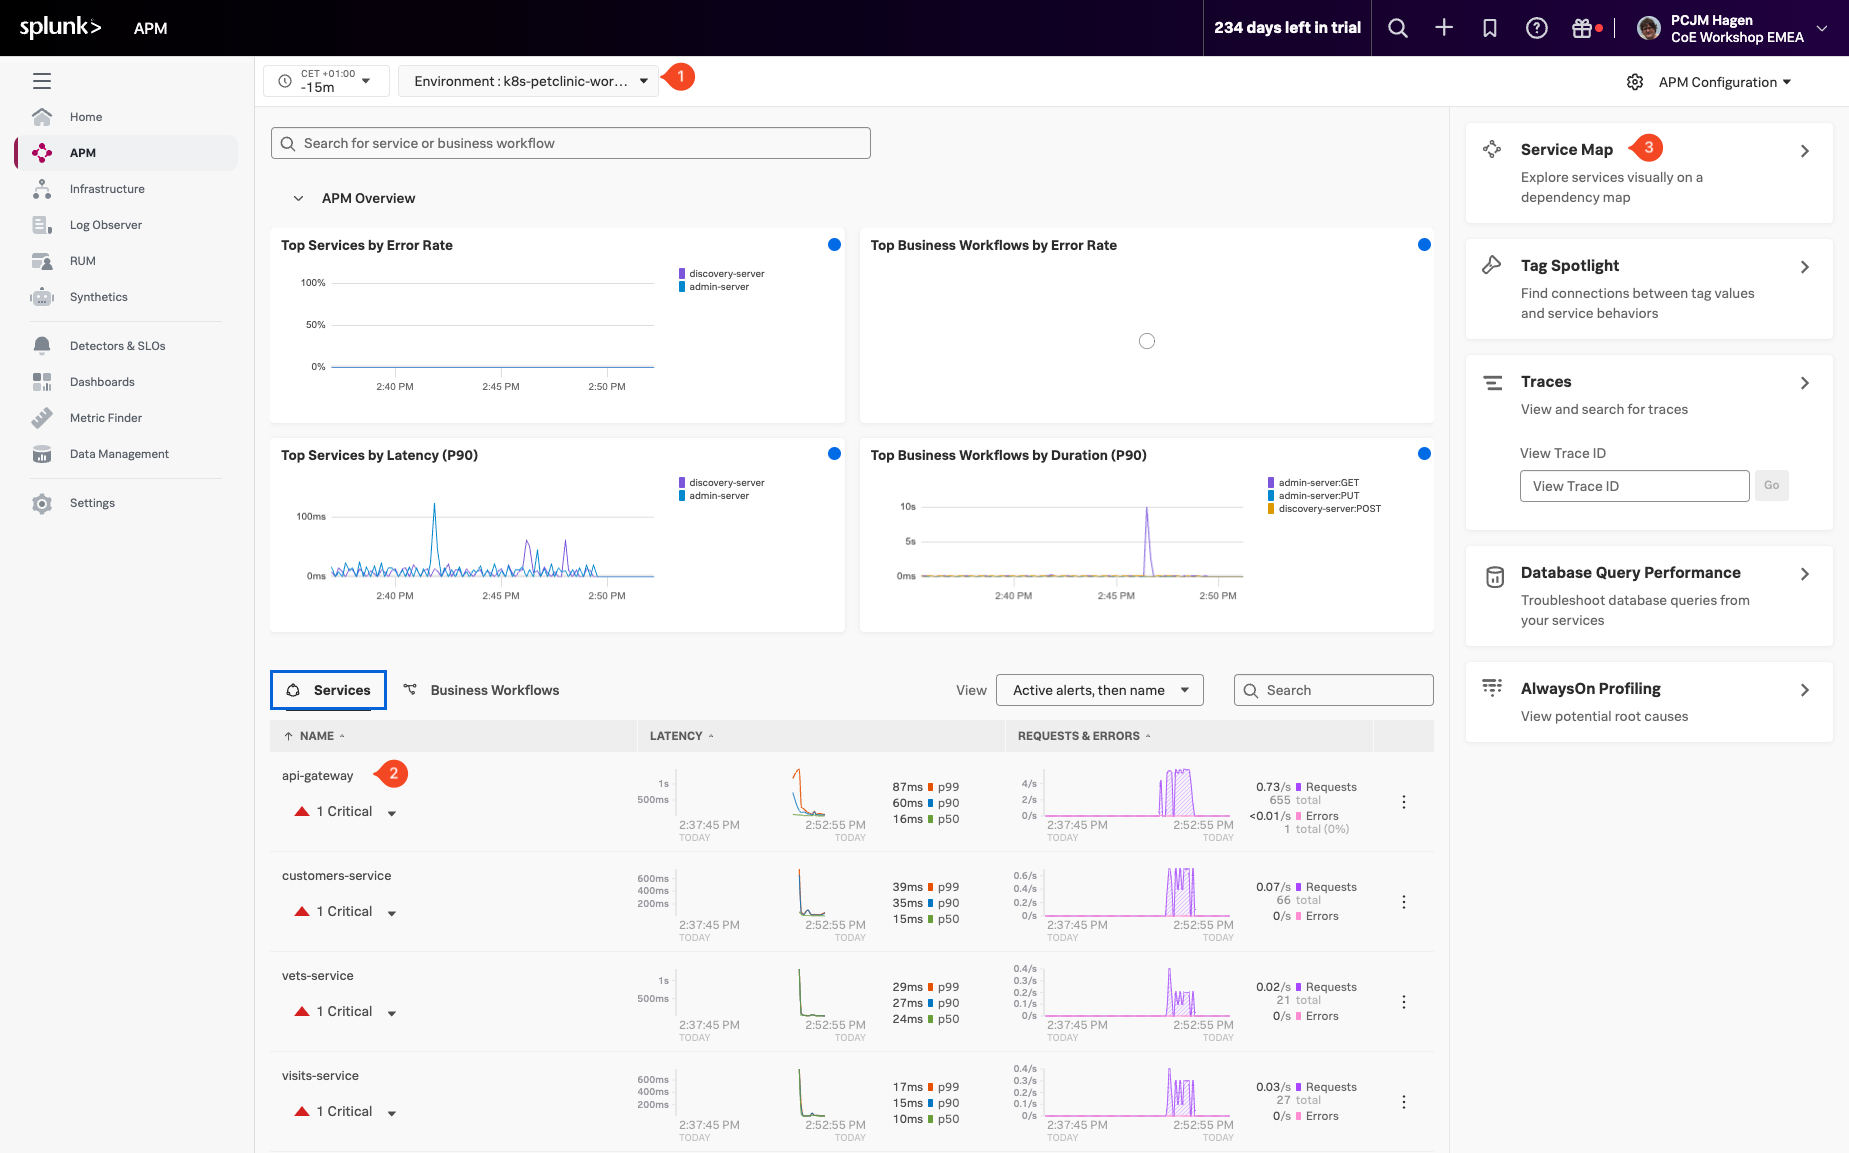Screen dimensions: 1849x1153
Task: Click the plus create icon in header
Action: [1443, 28]
